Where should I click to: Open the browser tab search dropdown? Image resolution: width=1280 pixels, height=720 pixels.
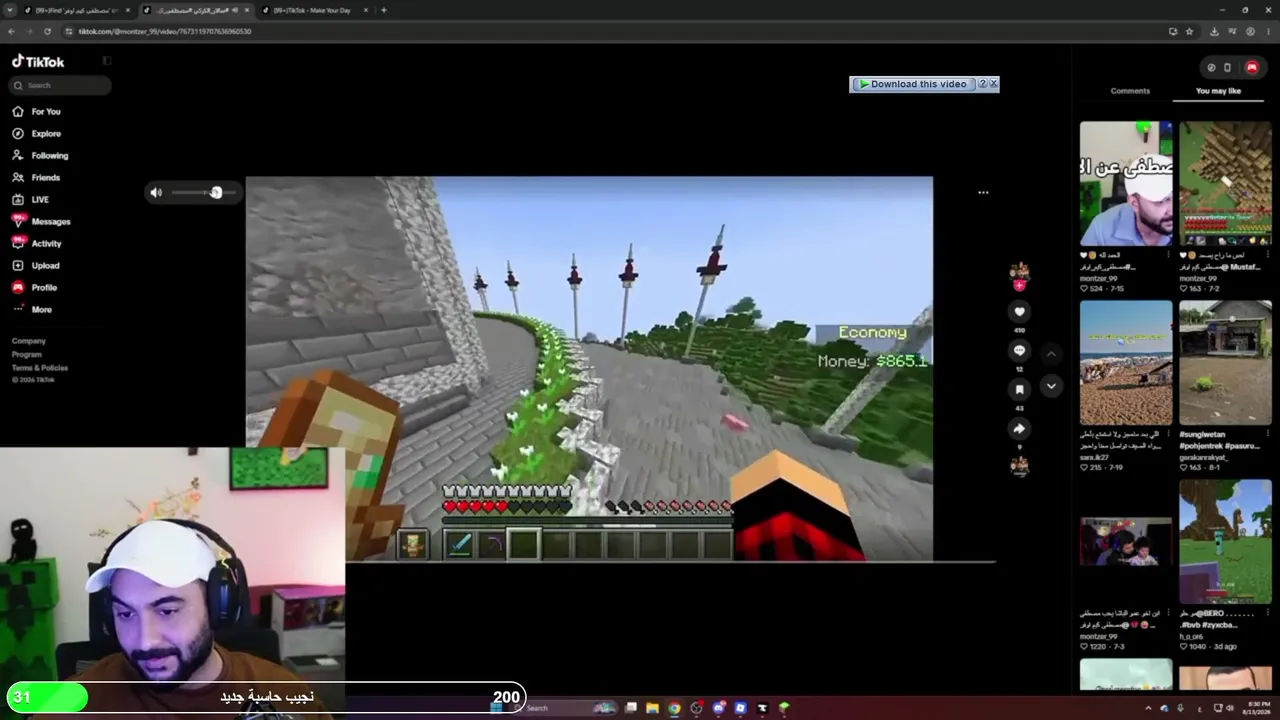pos(10,10)
